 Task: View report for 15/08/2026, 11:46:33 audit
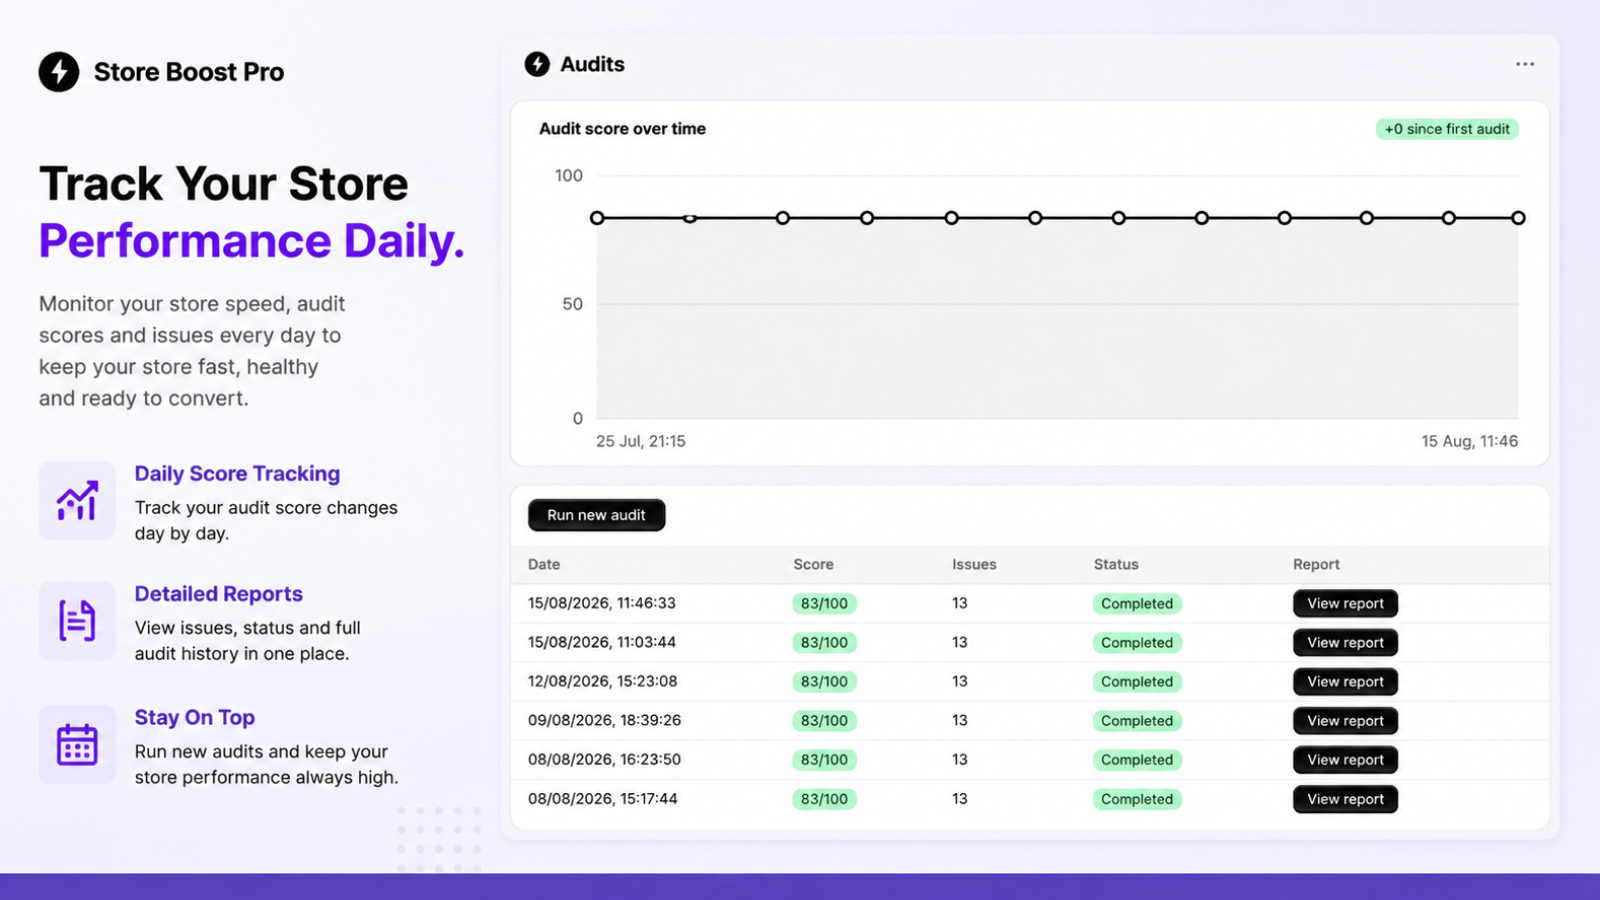pyautogui.click(x=1345, y=604)
